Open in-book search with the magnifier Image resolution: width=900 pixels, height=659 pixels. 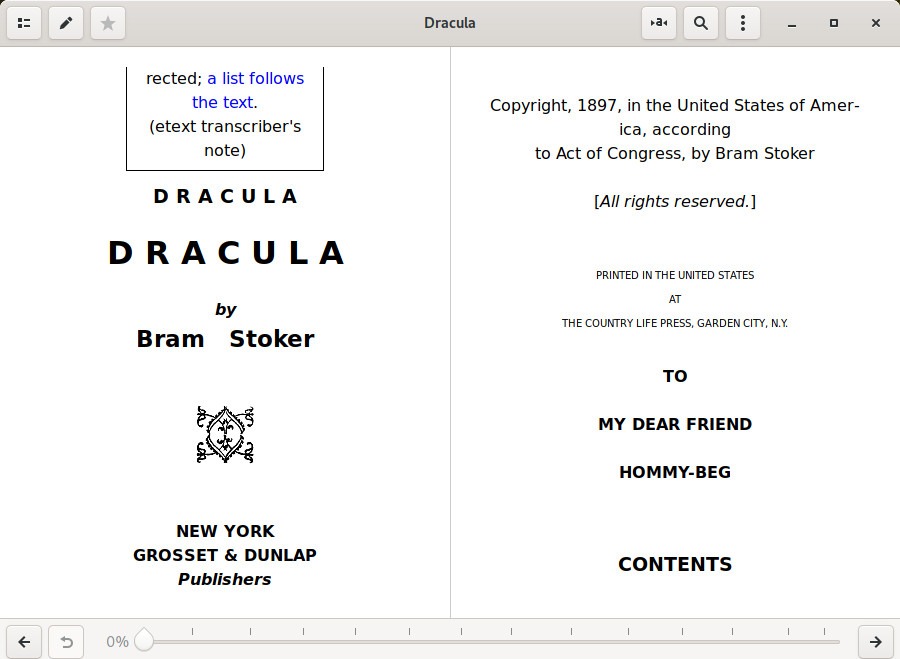coord(700,22)
